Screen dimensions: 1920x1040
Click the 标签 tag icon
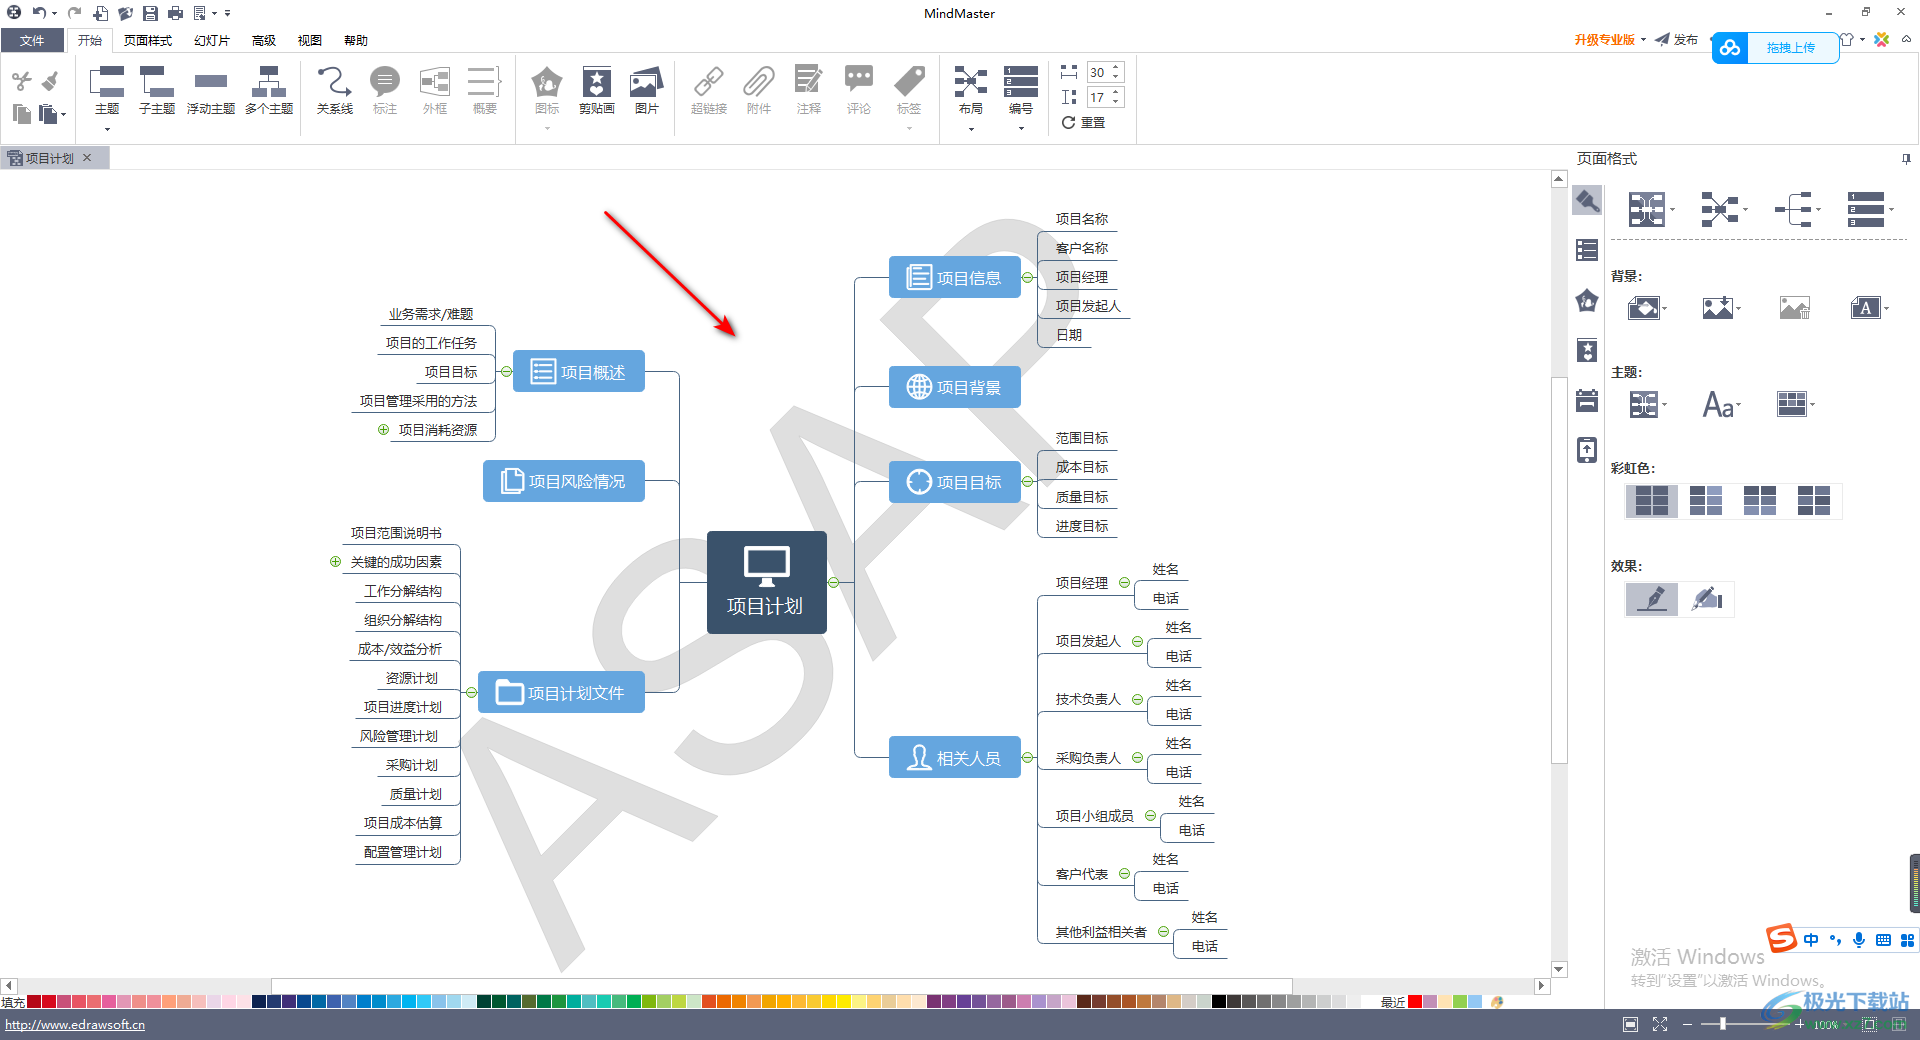909,81
